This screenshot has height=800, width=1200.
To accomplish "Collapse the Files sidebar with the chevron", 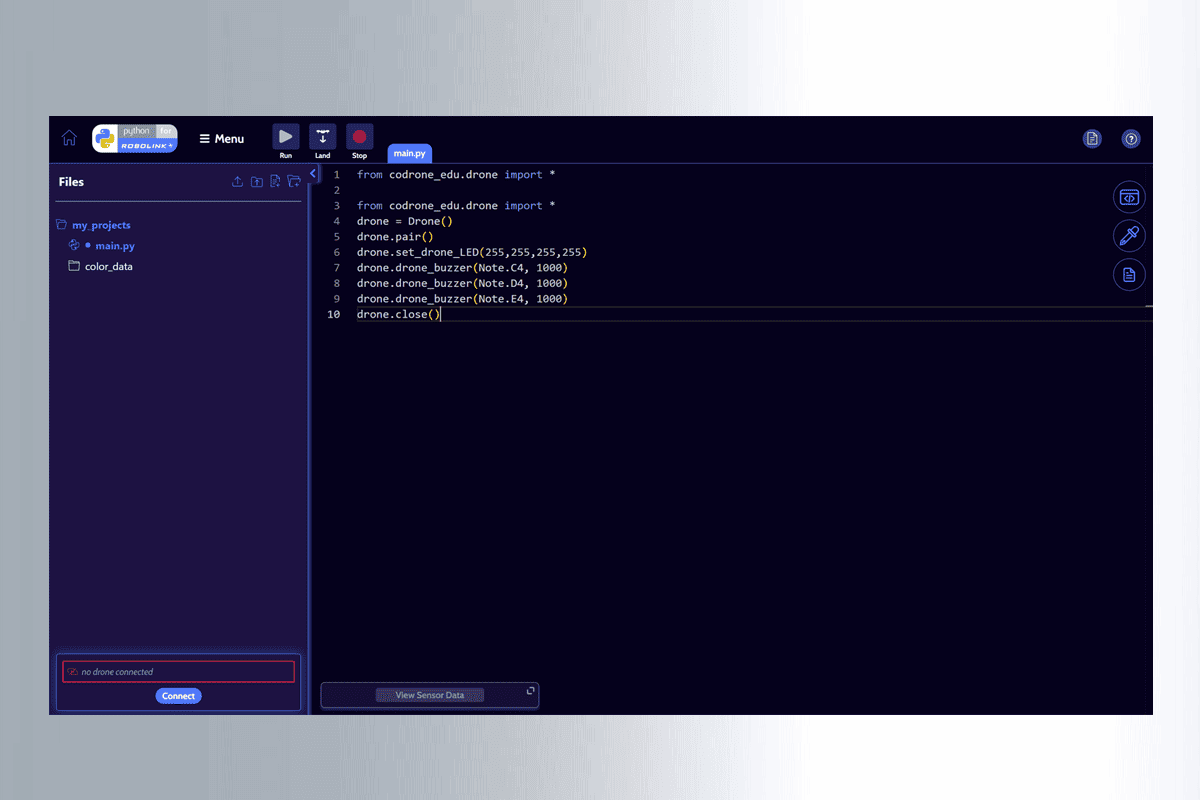I will click(313, 174).
